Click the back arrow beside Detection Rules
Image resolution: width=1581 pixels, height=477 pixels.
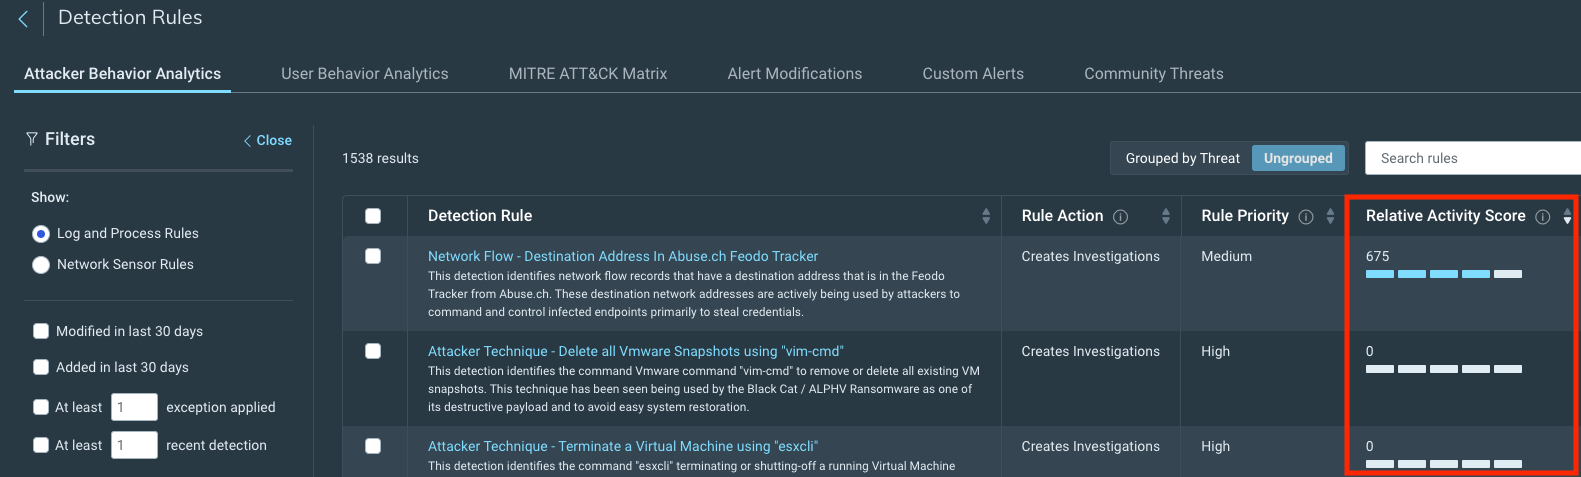coord(23,19)
